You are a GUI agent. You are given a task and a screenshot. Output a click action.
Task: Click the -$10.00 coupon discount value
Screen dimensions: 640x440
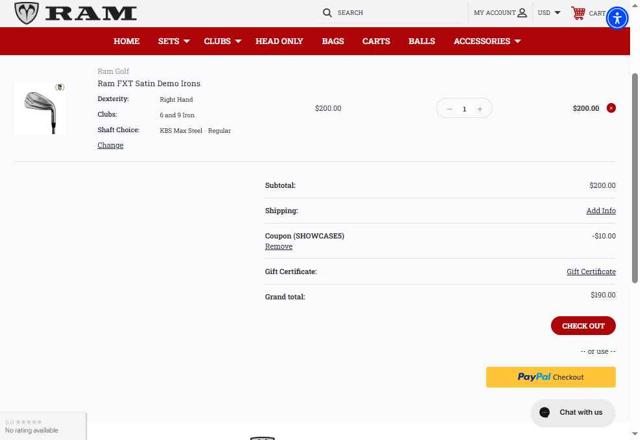tap(604, 236)
